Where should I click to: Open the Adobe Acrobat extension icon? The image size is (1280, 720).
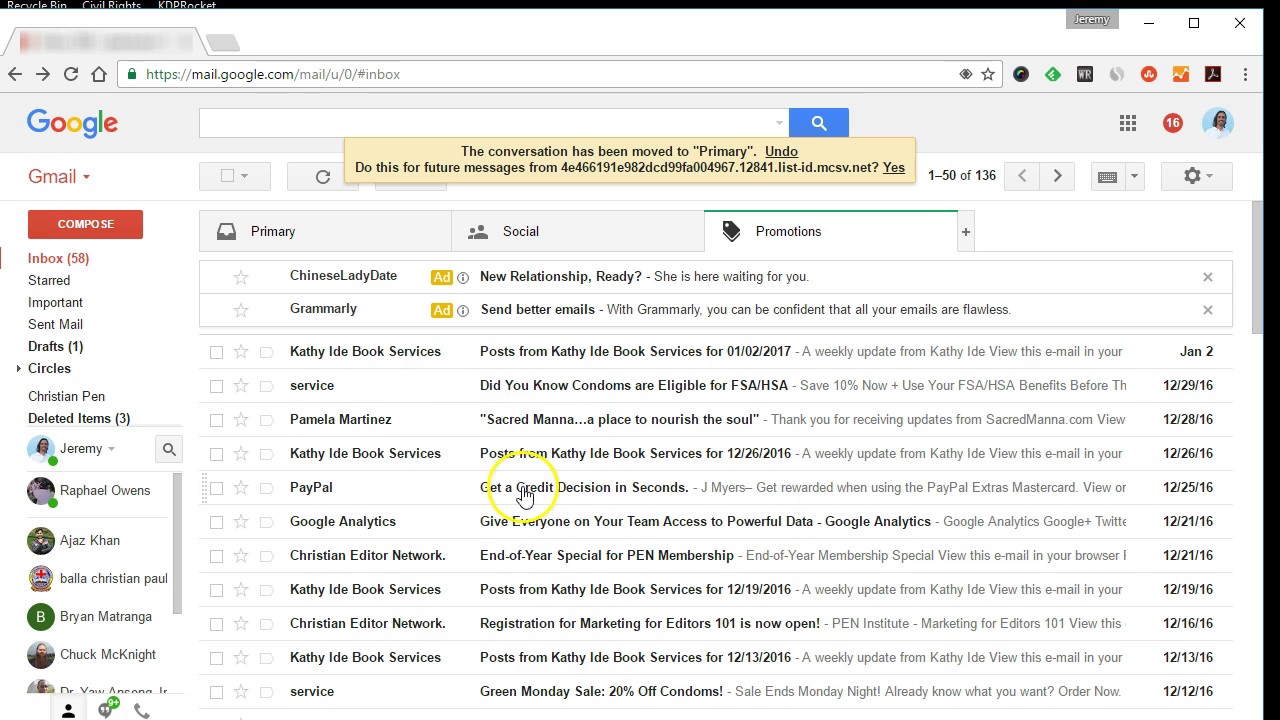[x=1213, y=74]
